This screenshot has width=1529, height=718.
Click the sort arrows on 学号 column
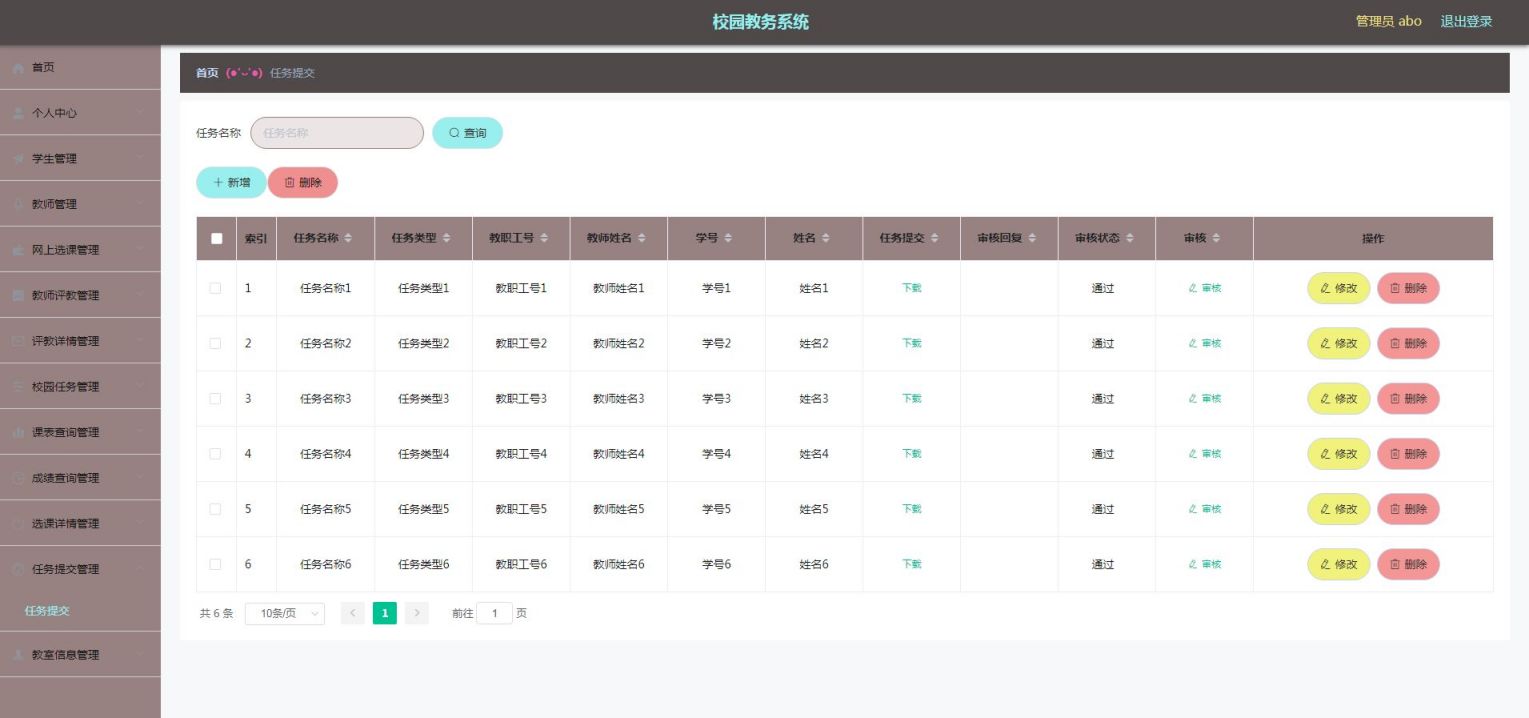(x=728, y=238)
